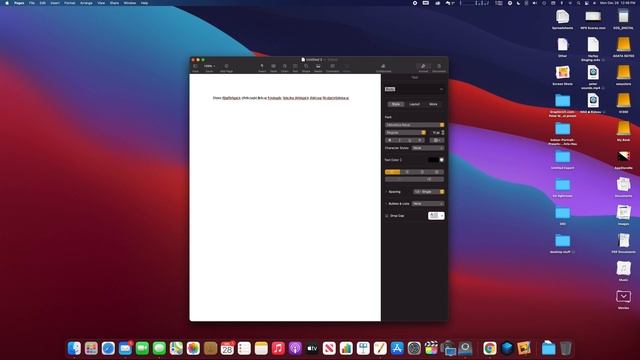Viewport: 640px width, 360px height.
Task: Click the font size stepper
Action: coord(443,132)
